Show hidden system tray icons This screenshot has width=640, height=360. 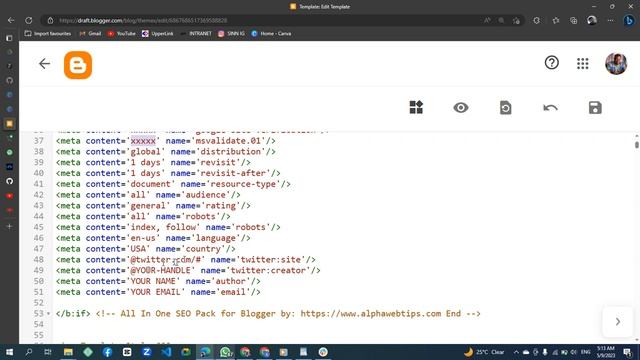516,352
